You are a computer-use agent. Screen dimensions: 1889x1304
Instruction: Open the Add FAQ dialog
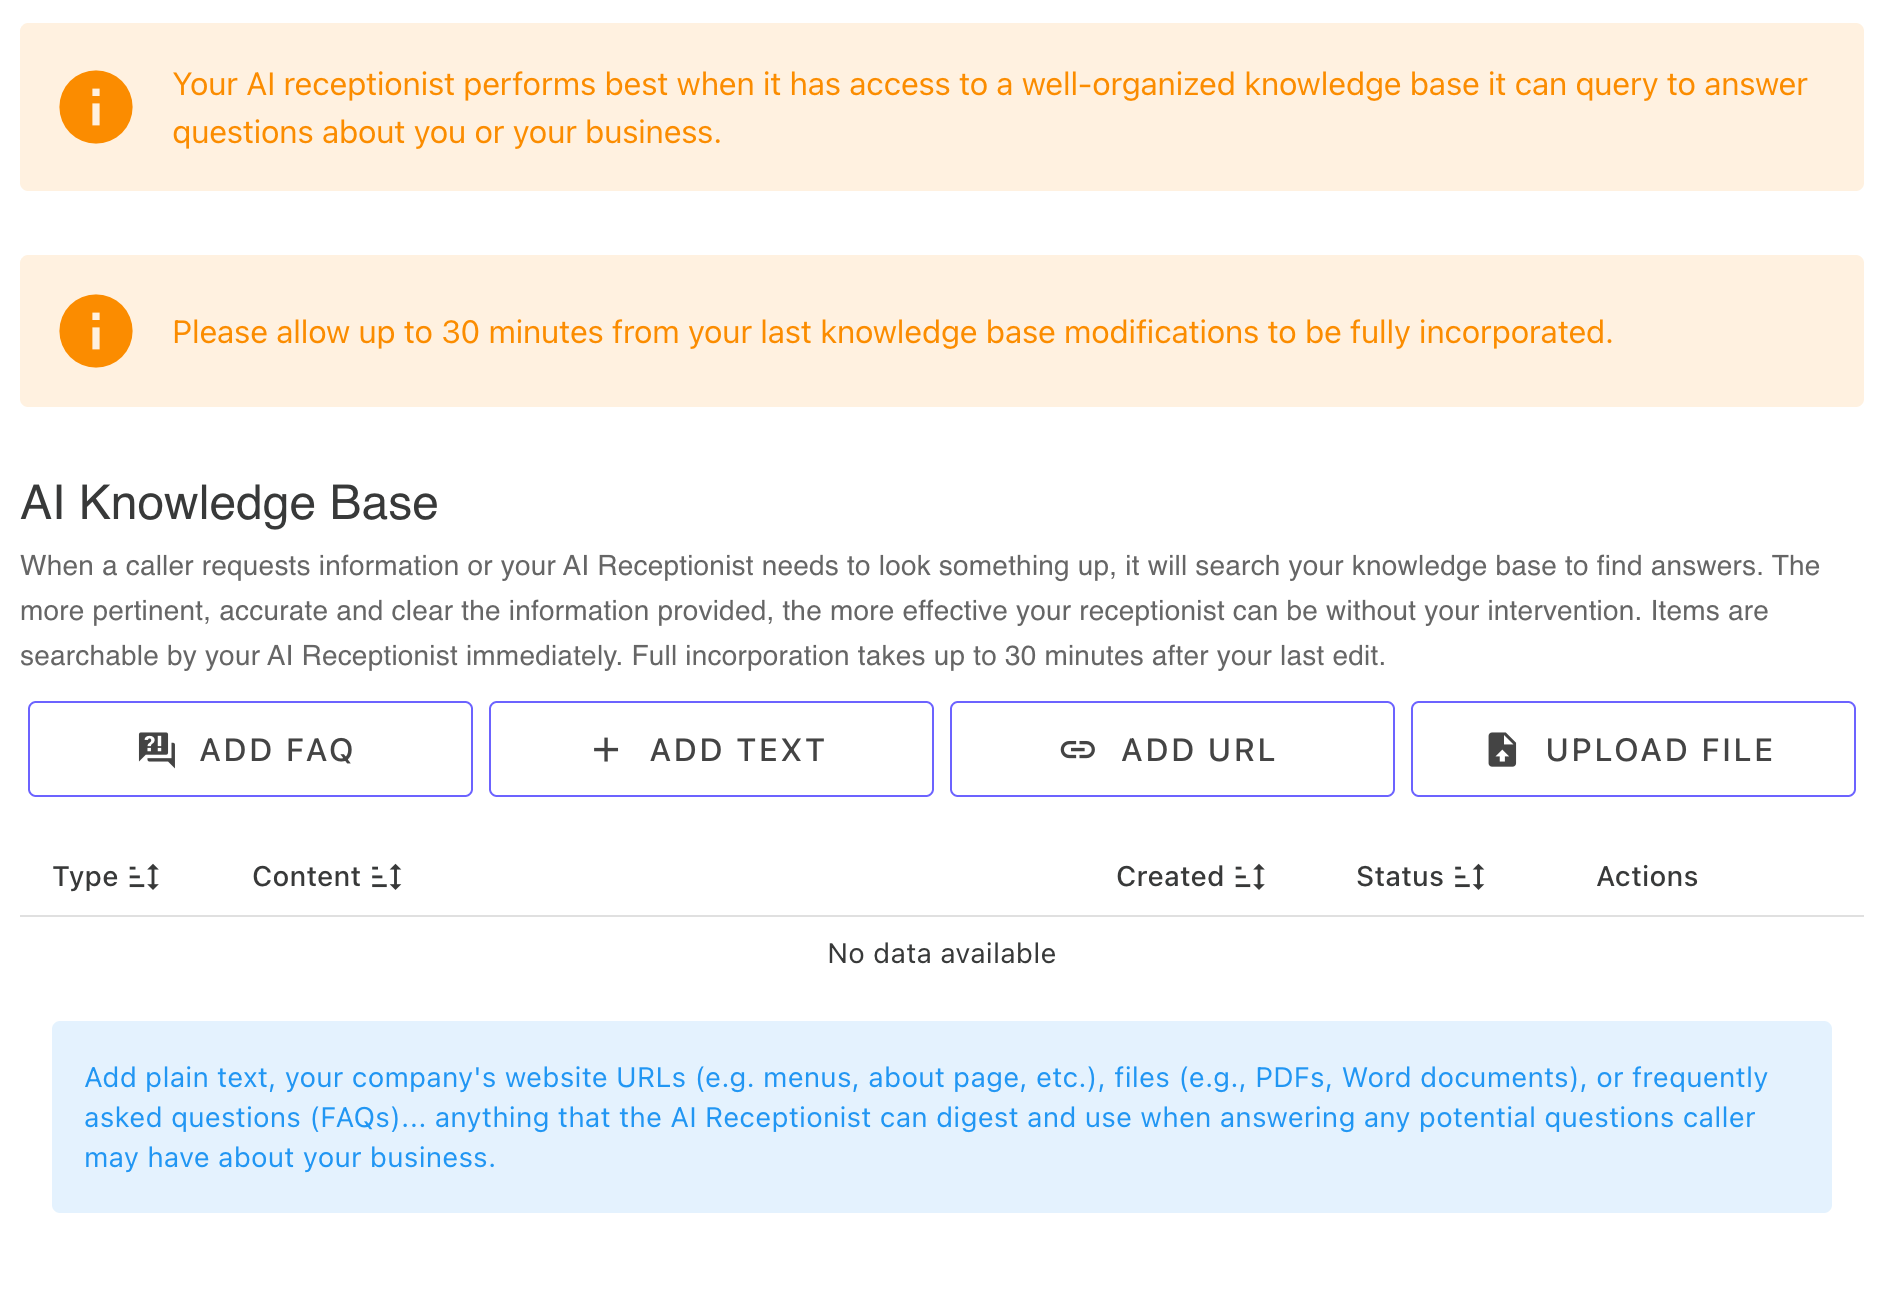[250, 749]
